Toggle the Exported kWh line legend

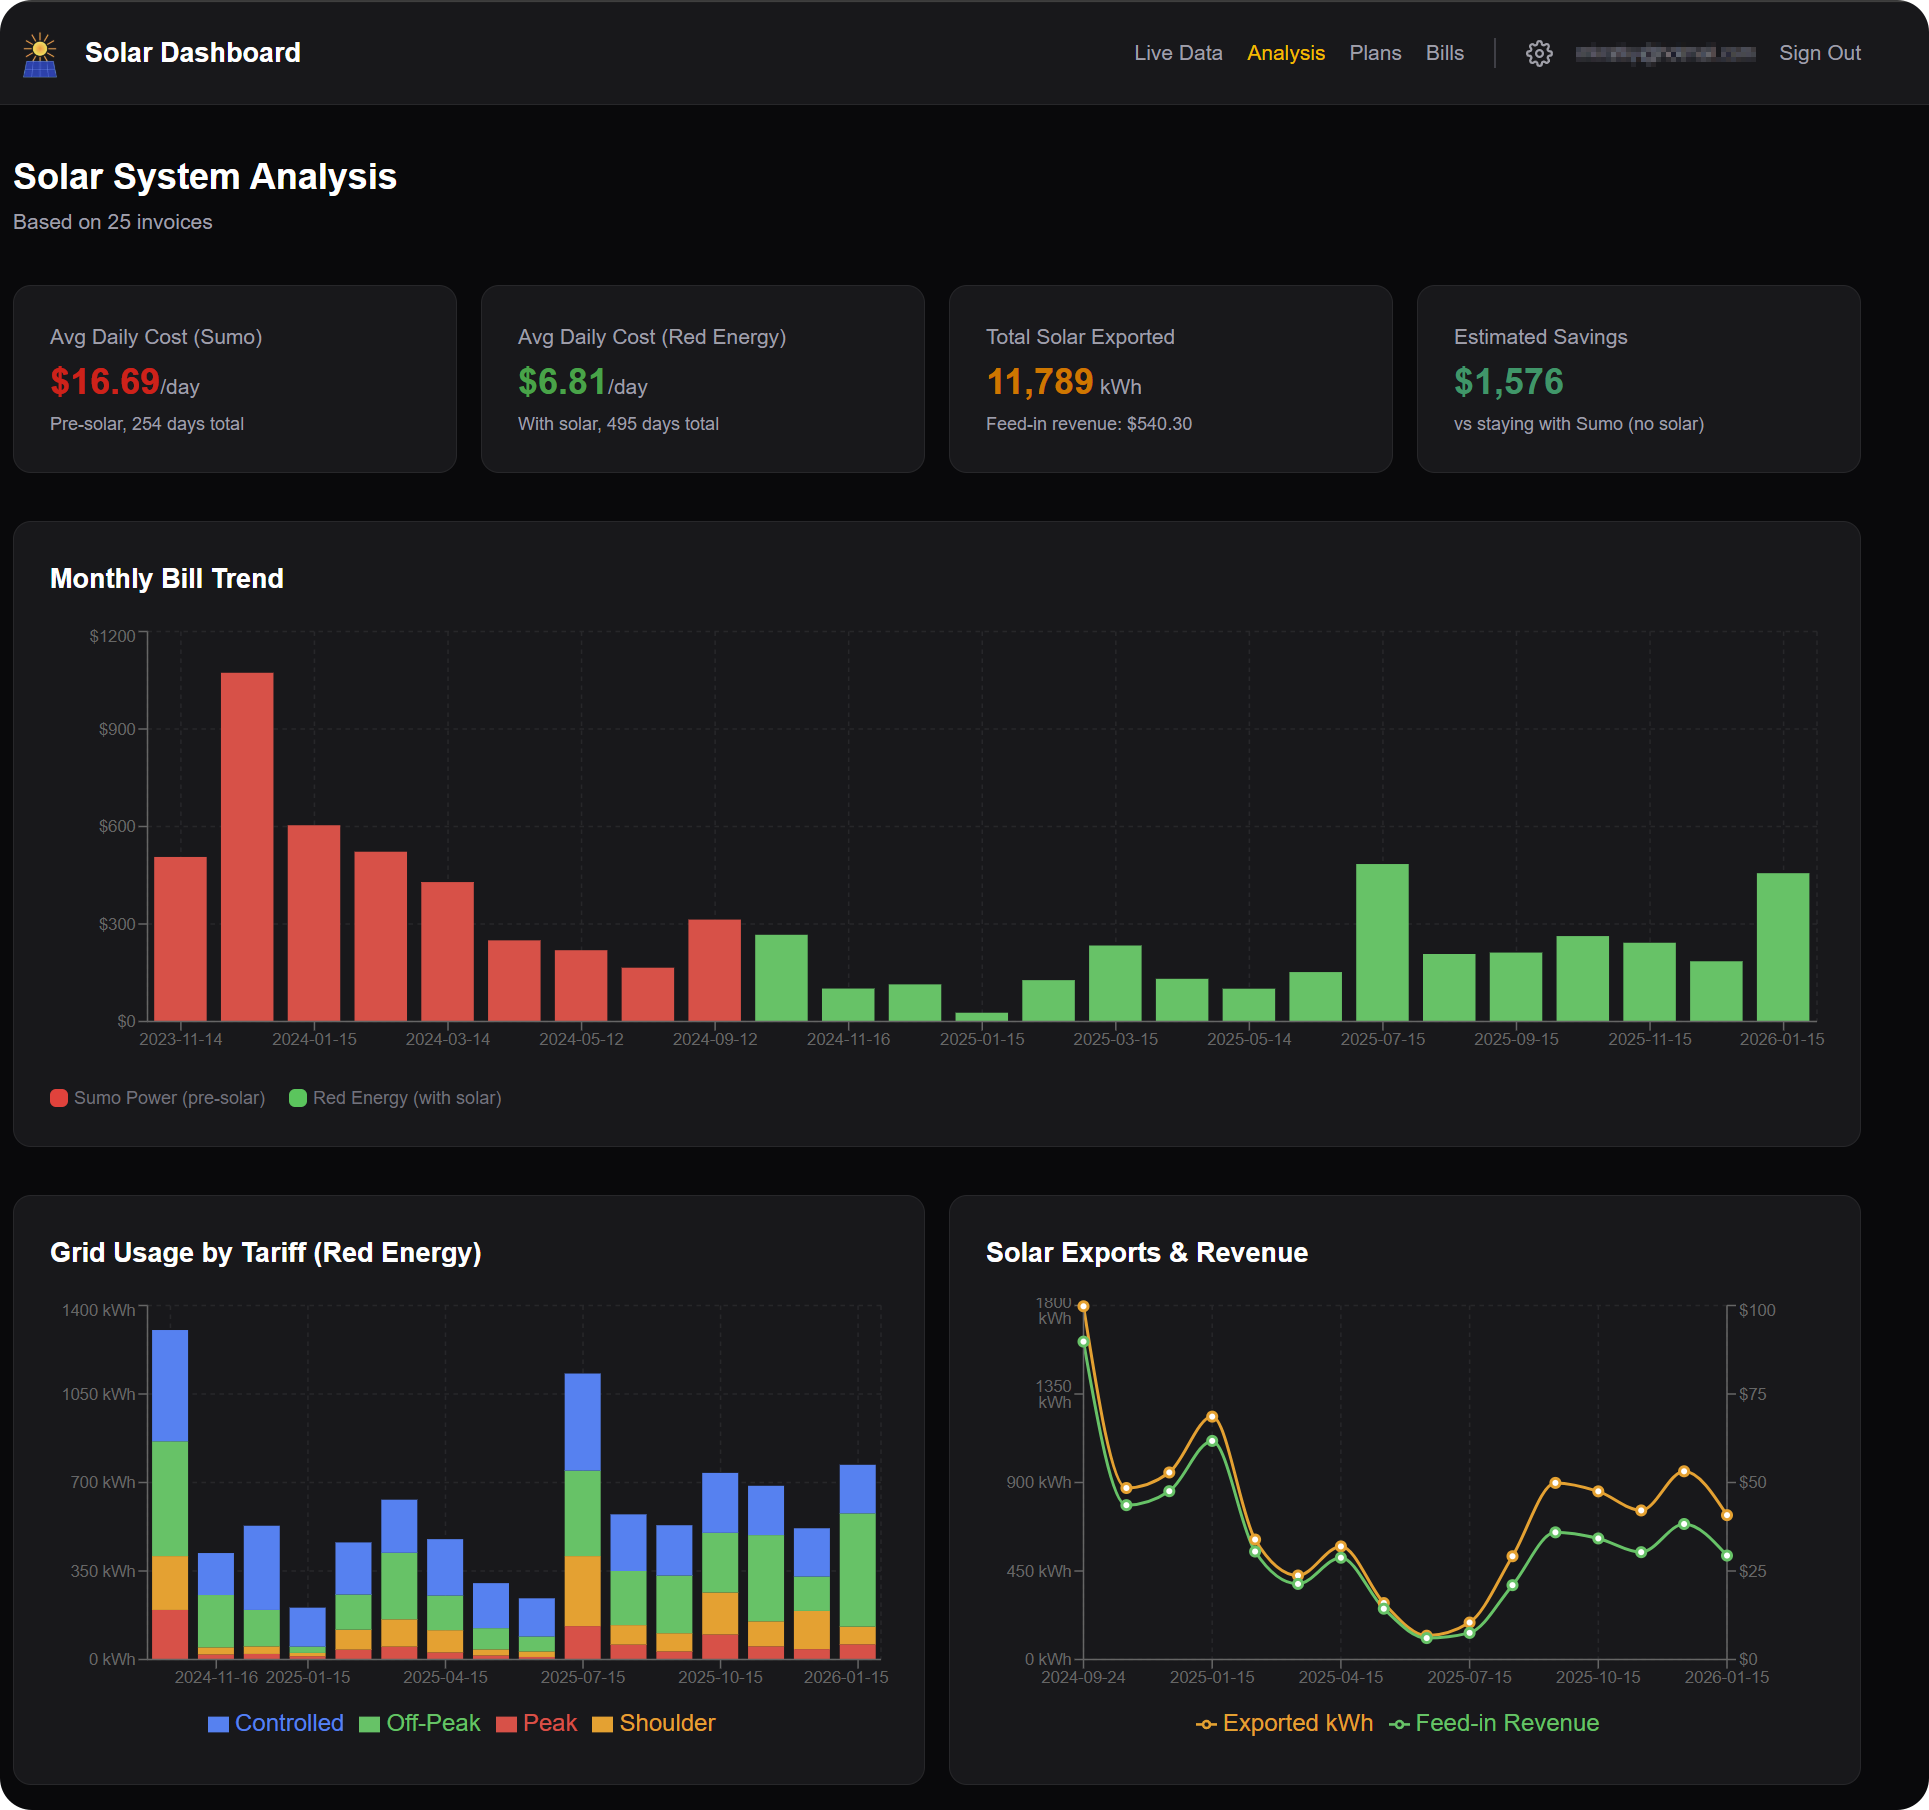(1285, 1723)
